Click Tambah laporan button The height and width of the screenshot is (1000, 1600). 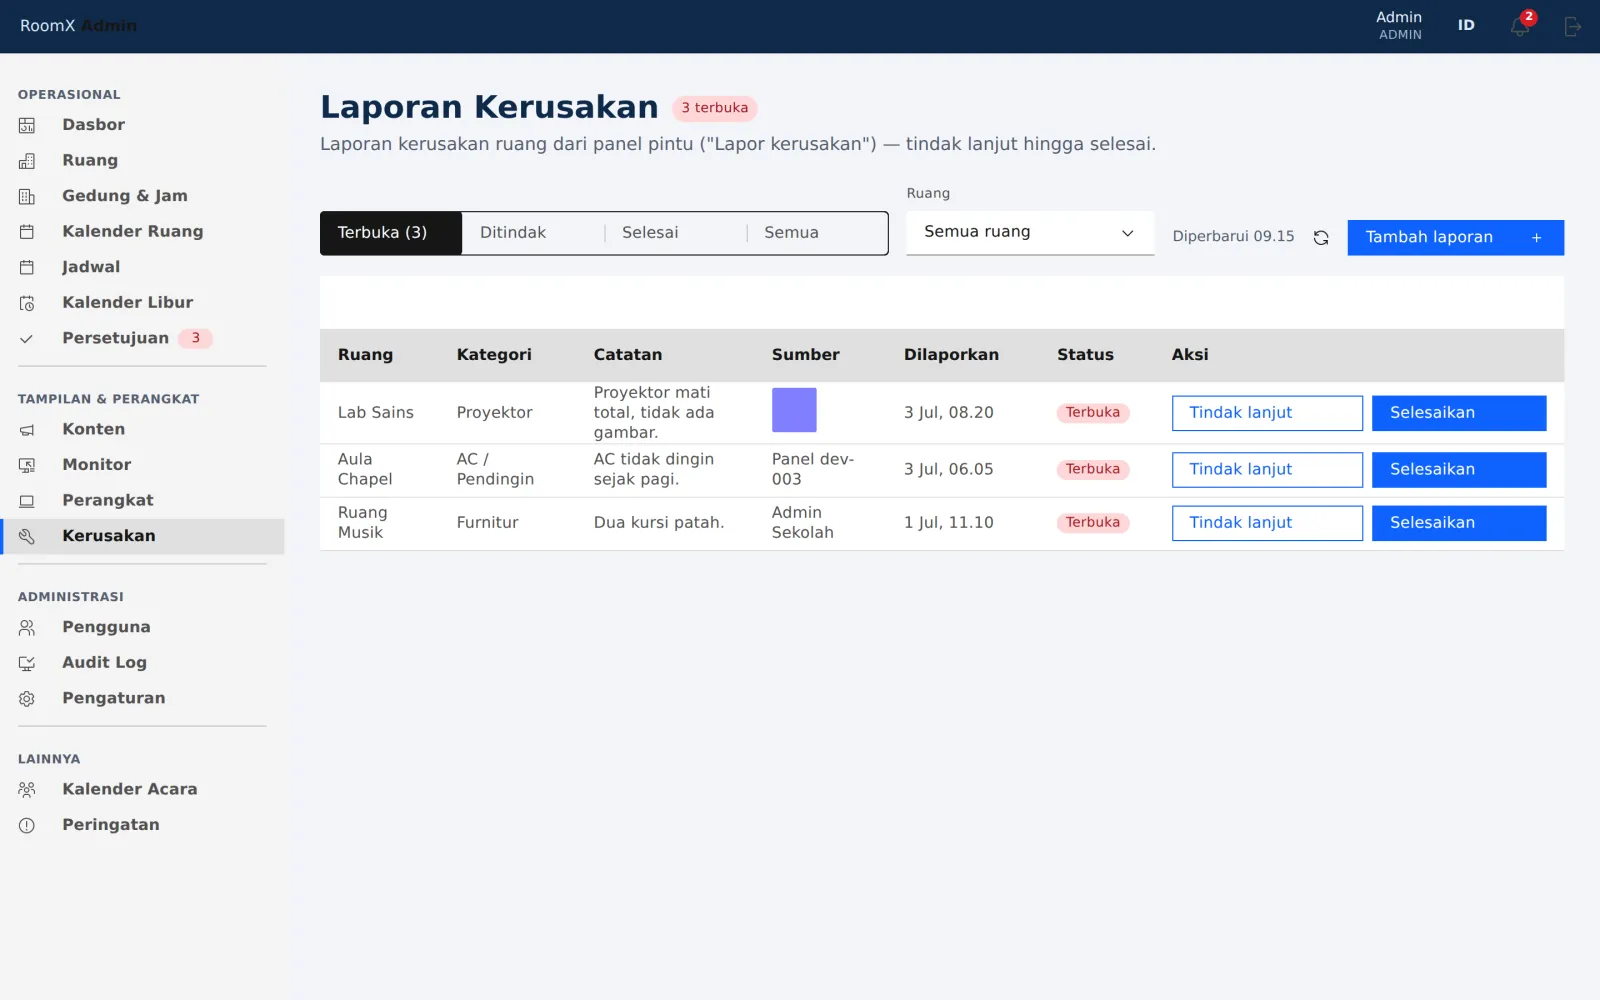[x=1455, y=238]
